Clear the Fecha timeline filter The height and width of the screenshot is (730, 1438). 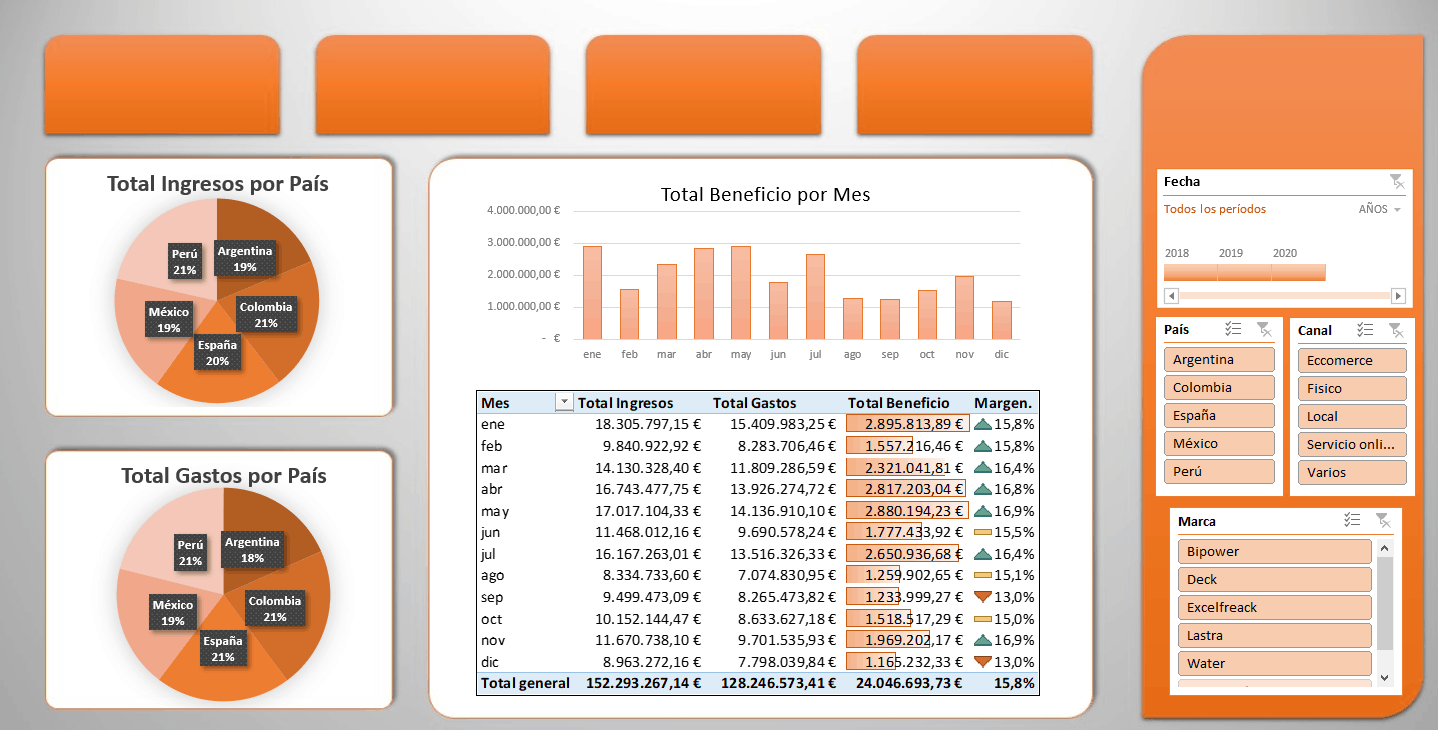(x=1396, y=181)
